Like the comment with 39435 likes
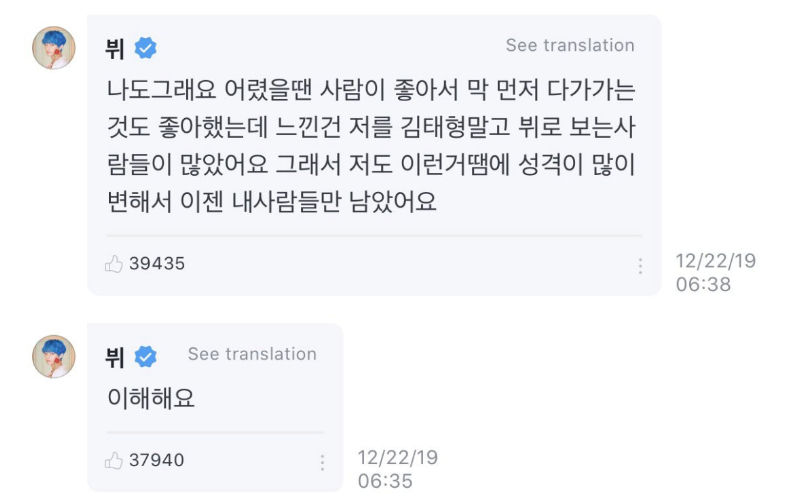The image size is (800, 498). 114,264
